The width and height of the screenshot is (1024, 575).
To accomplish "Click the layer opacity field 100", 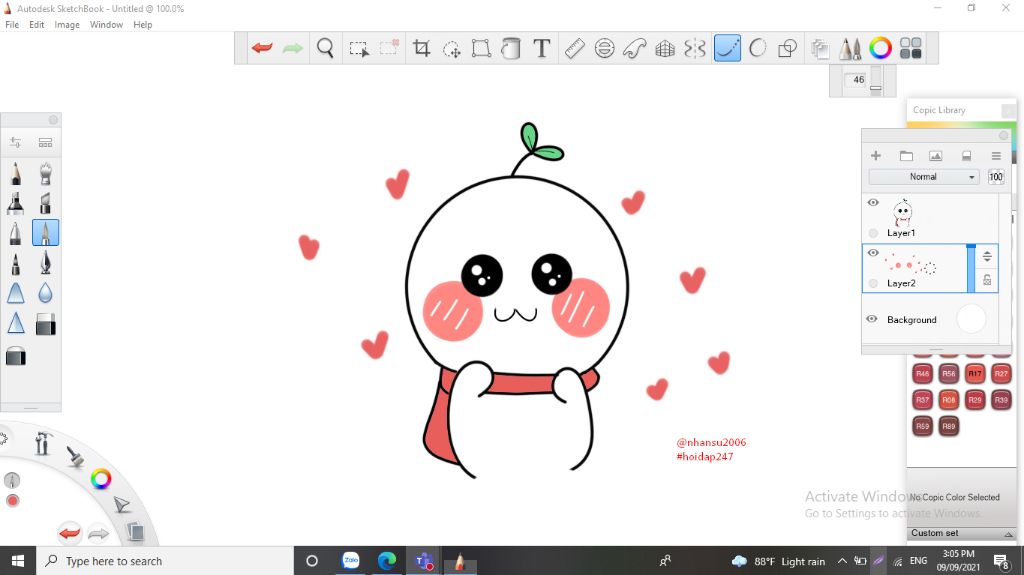I will click(995, 177).
